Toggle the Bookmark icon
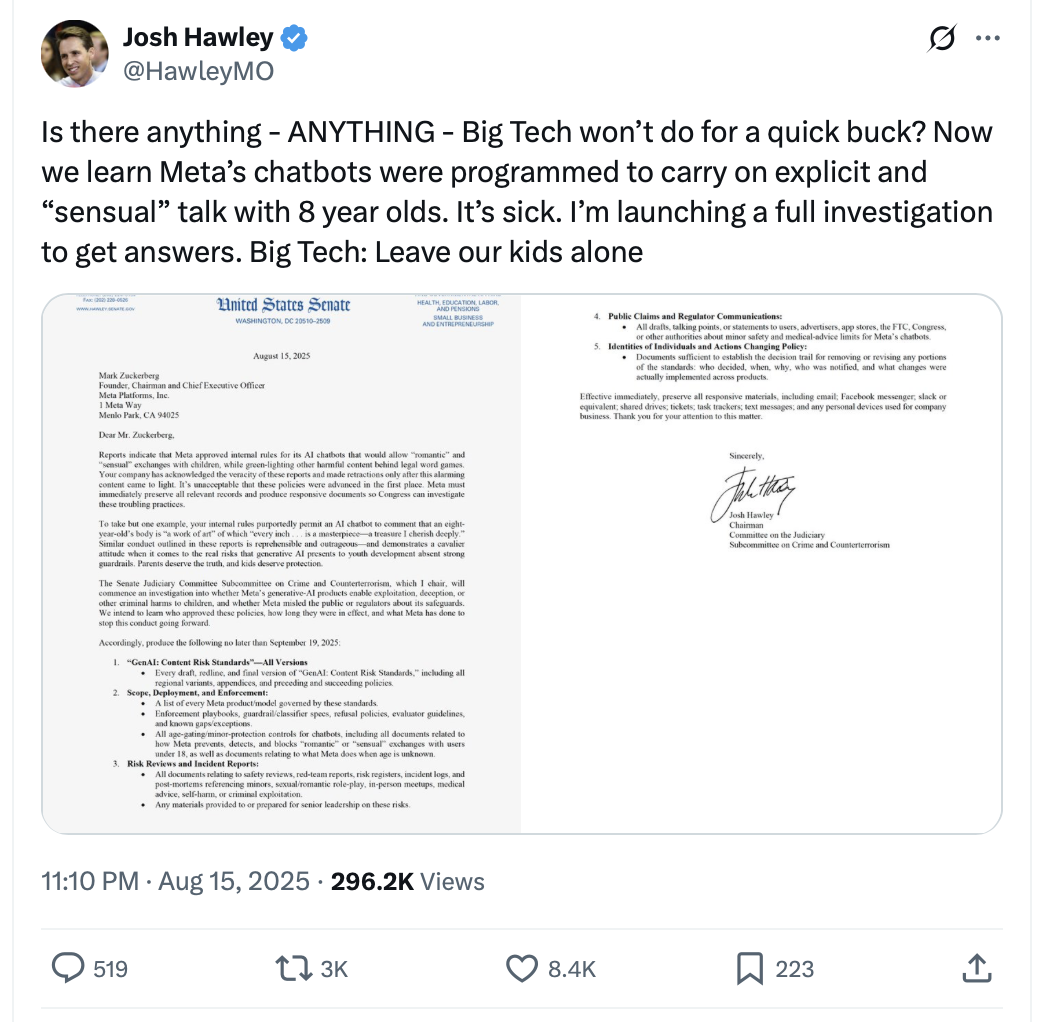This screenshot has width=1046, height=1022. coord(749,967)
